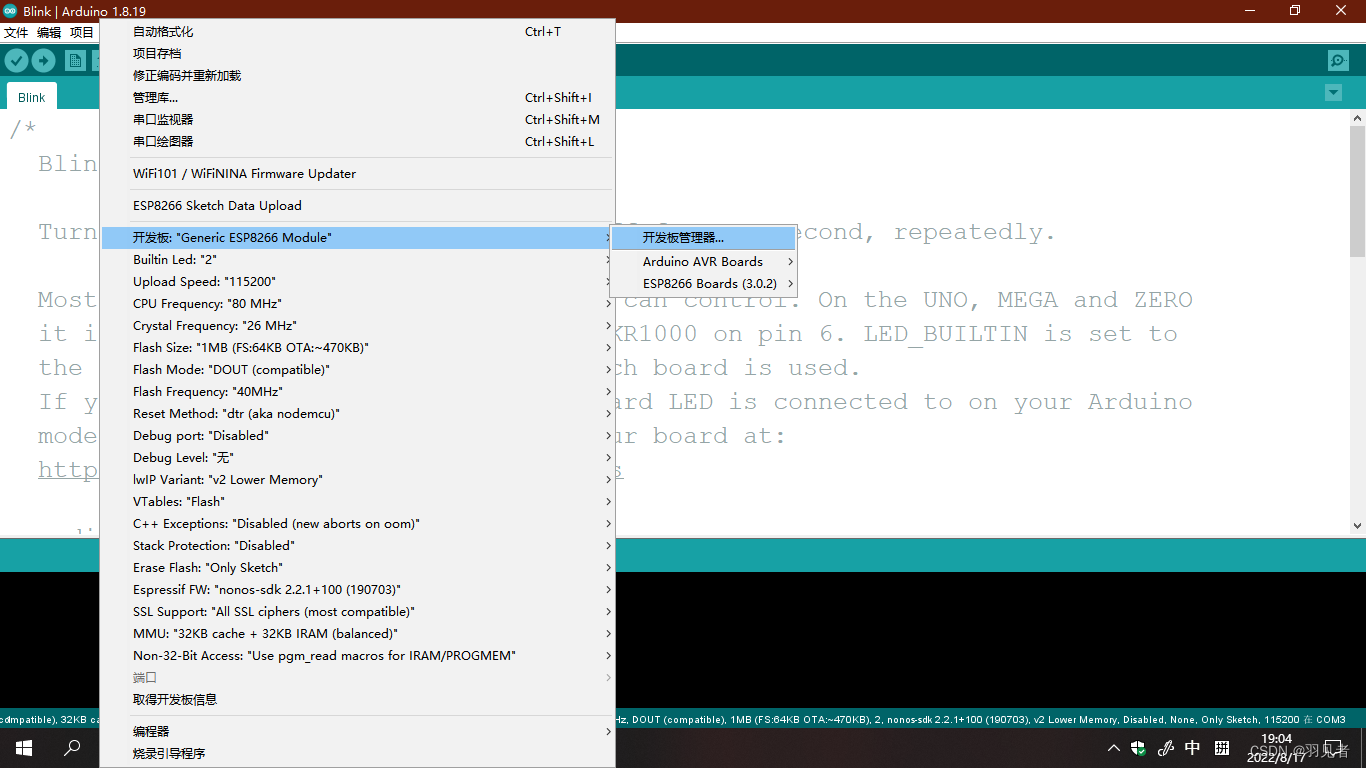The height and width of the screenshot is (768, 1366).
Task: Open Windows Security tray icon
Action: pyautogui.click(x=1138, y=748)
